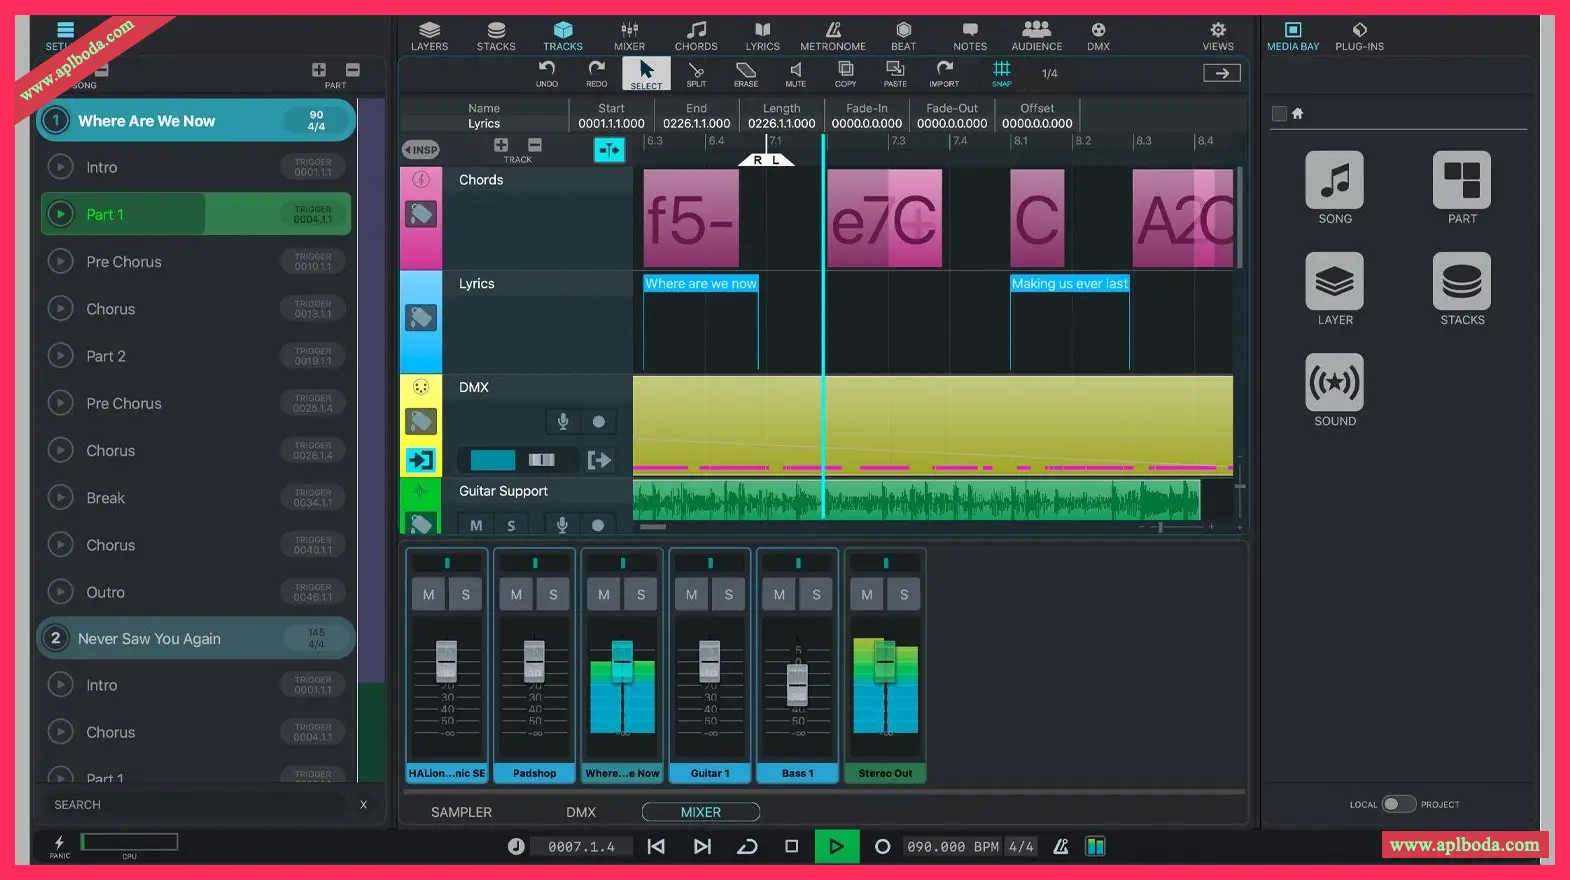1570x880 pixels.
Task: Solo the Stereo Out channel
Action: tap(904, 594)
